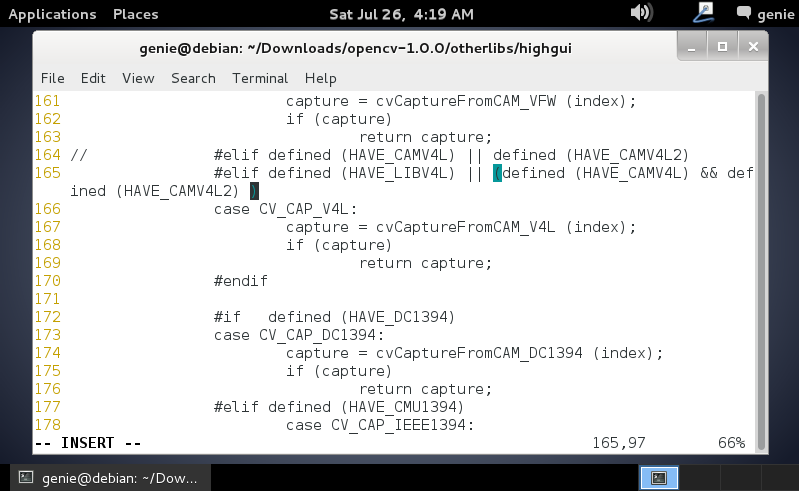Click the volume speaker icon
Screen dimensions: 799x491
coord(642,12)
